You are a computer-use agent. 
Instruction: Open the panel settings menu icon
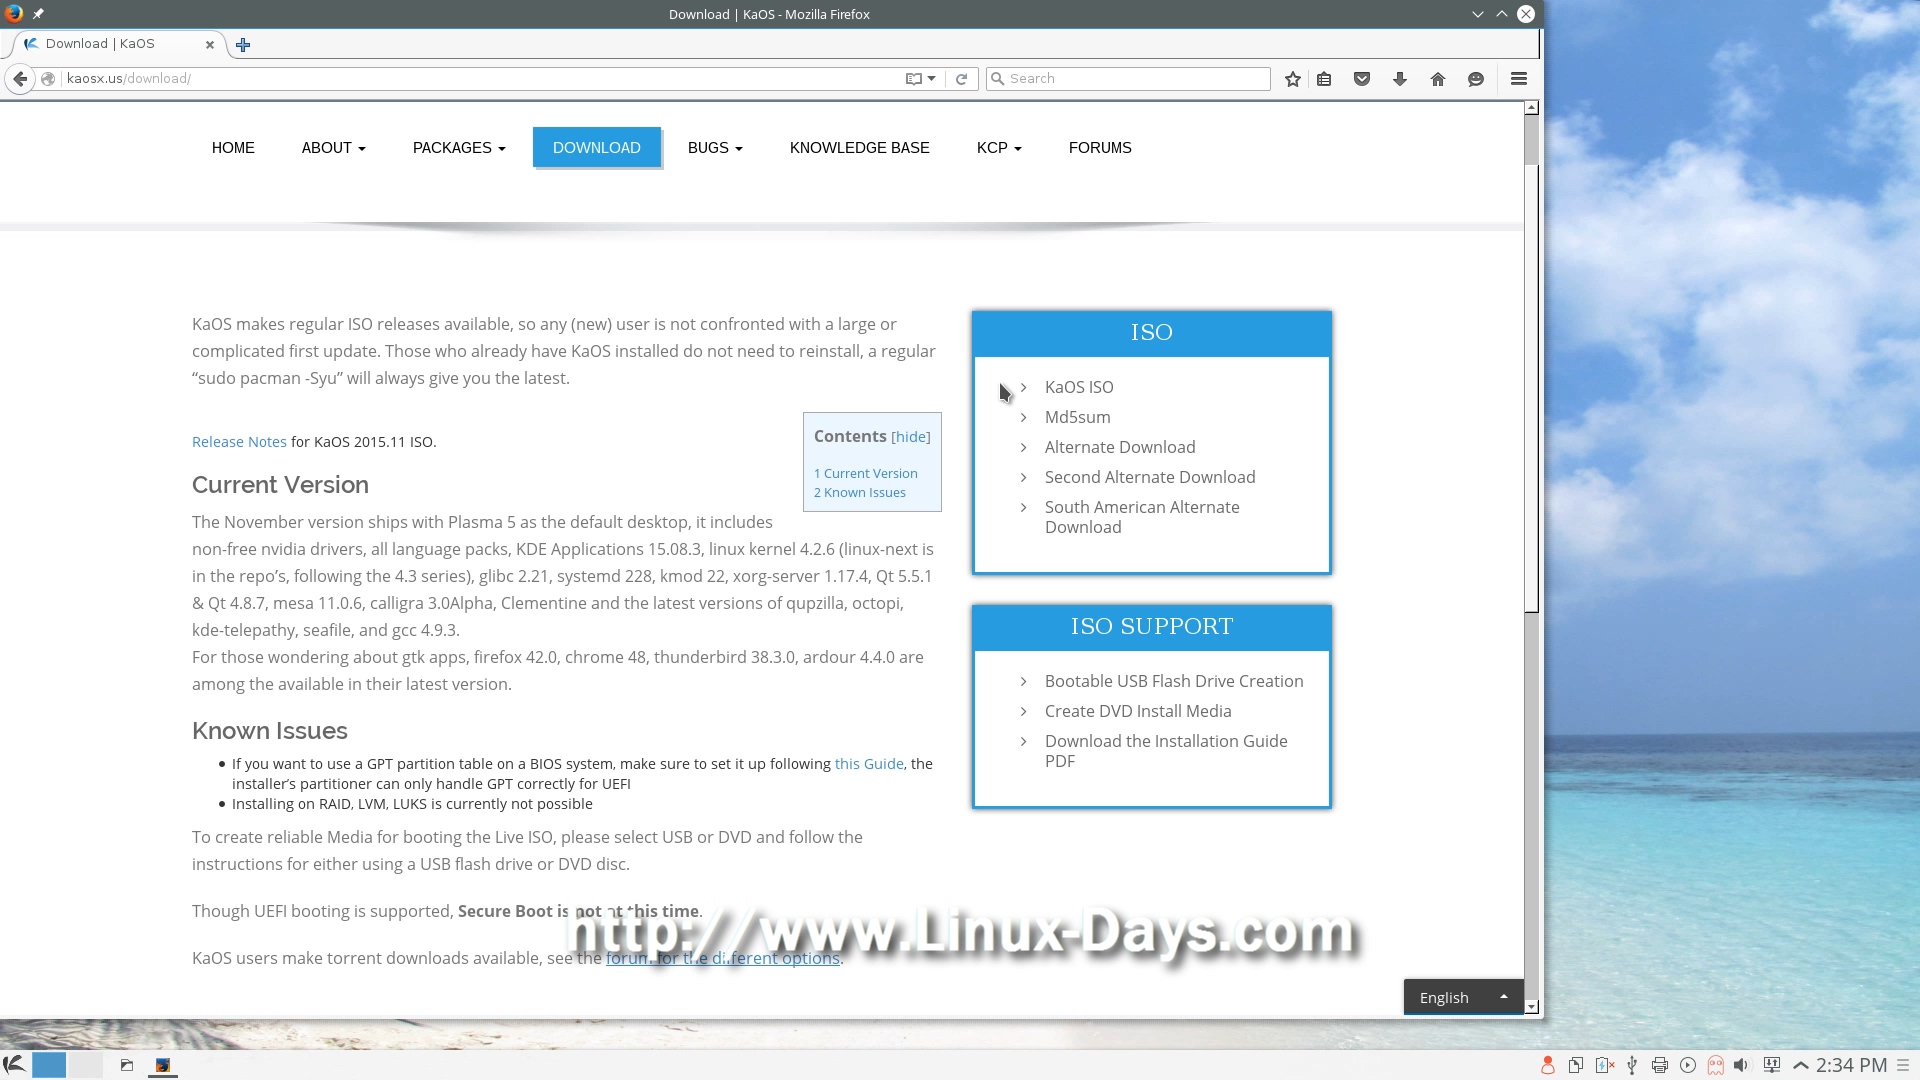tap(1904, 1065)
